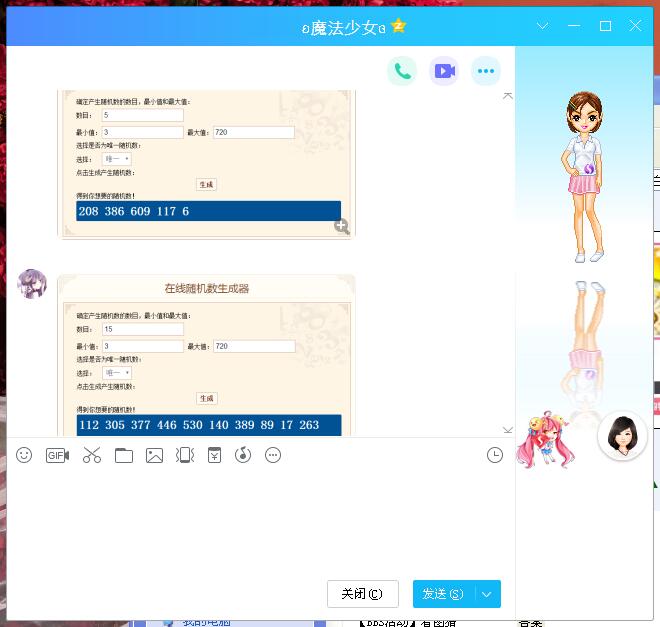
Task: Open the folder icon to send a file
Action: pyautogui.click(x=124, y=455)
